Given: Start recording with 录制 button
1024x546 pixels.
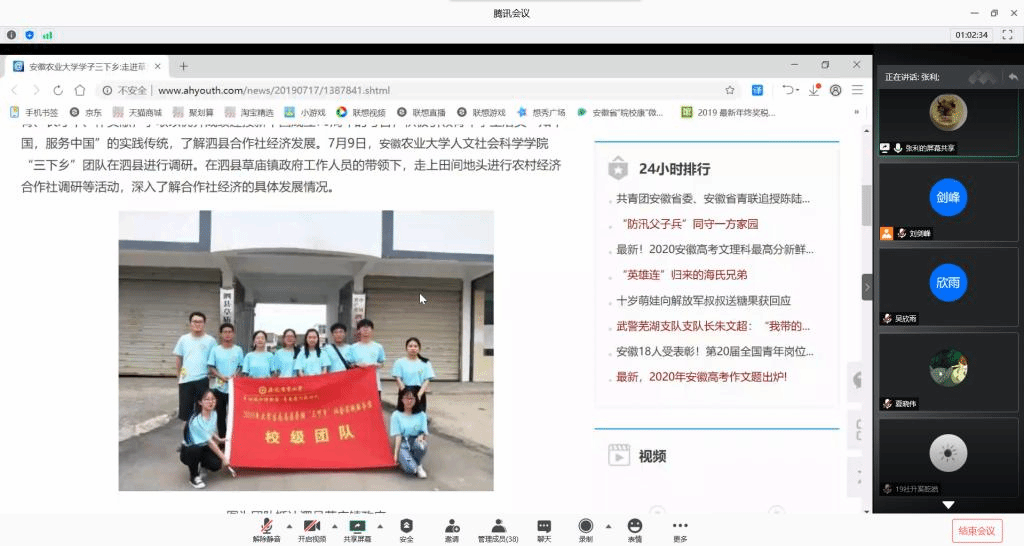Looking at the screenshot, I should [x=586, y=526].
